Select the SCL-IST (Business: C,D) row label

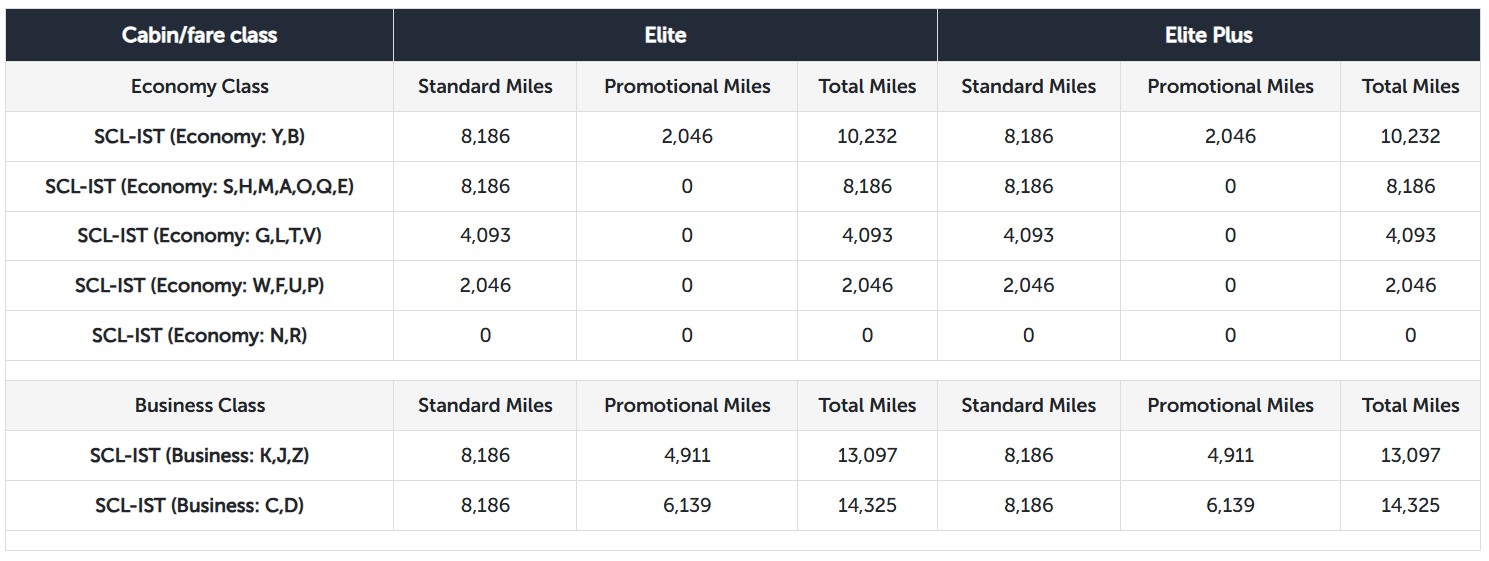pos(200,505)
